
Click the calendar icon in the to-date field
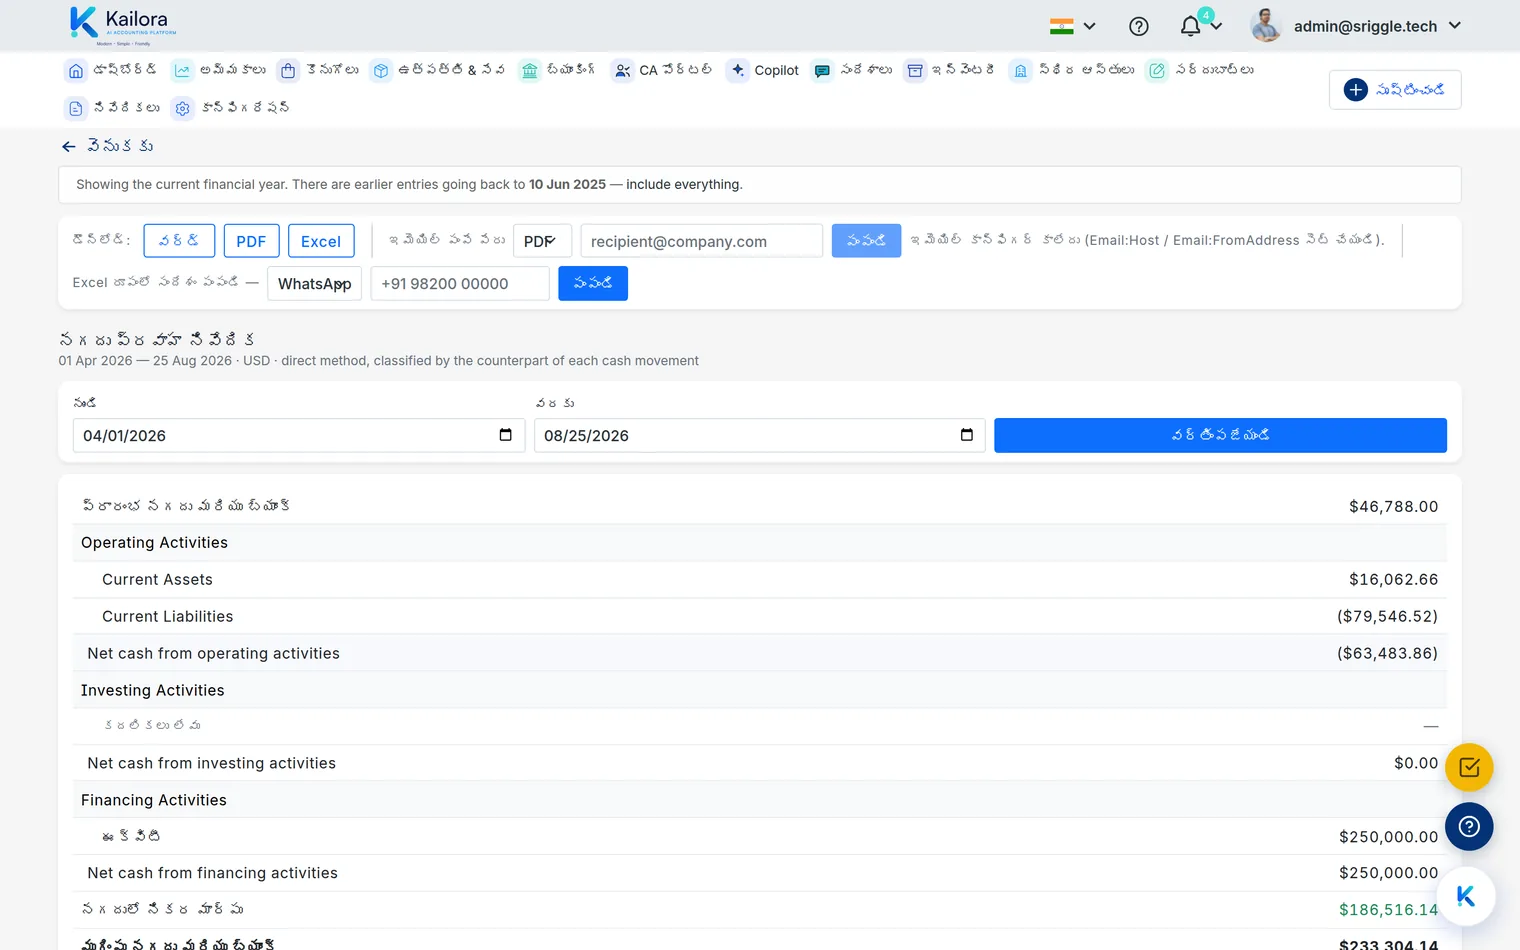pyautogui.click(x=966, y=435)
